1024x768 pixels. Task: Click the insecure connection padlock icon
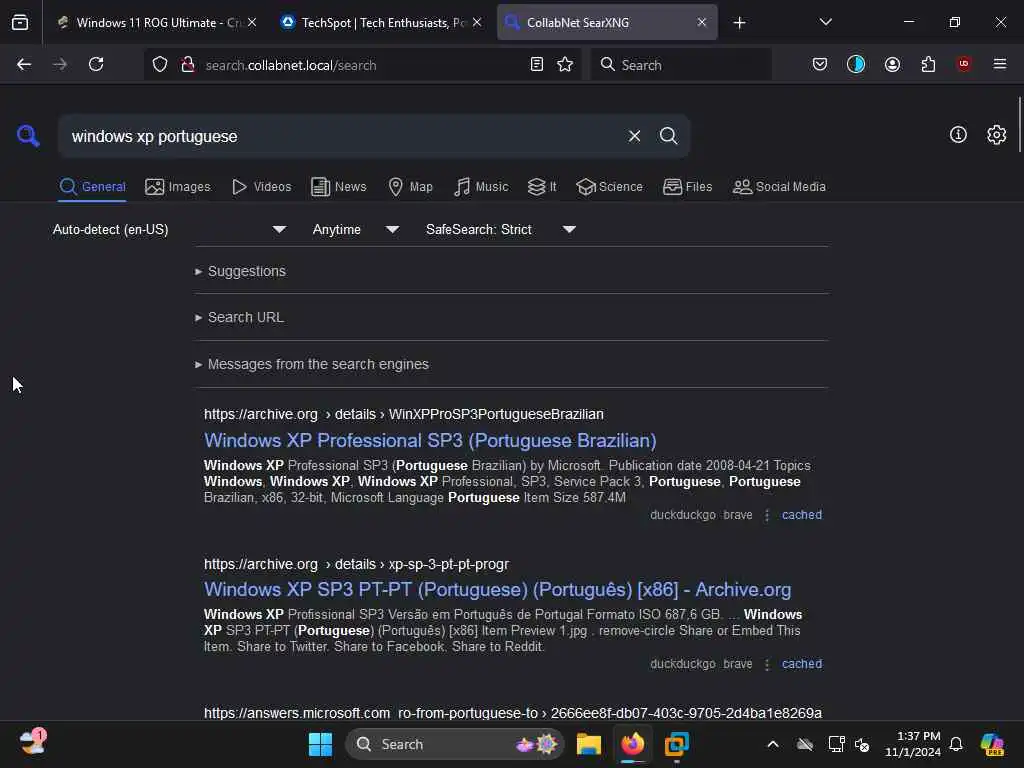coord(188,65)
